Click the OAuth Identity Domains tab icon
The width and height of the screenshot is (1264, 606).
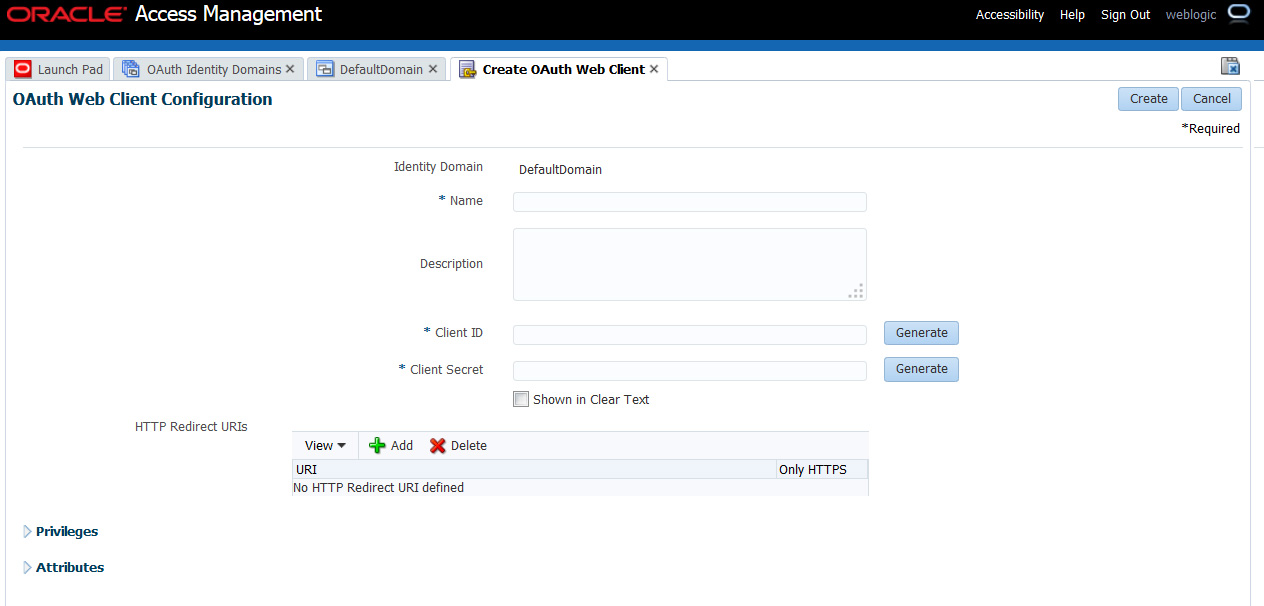(131, 69)
